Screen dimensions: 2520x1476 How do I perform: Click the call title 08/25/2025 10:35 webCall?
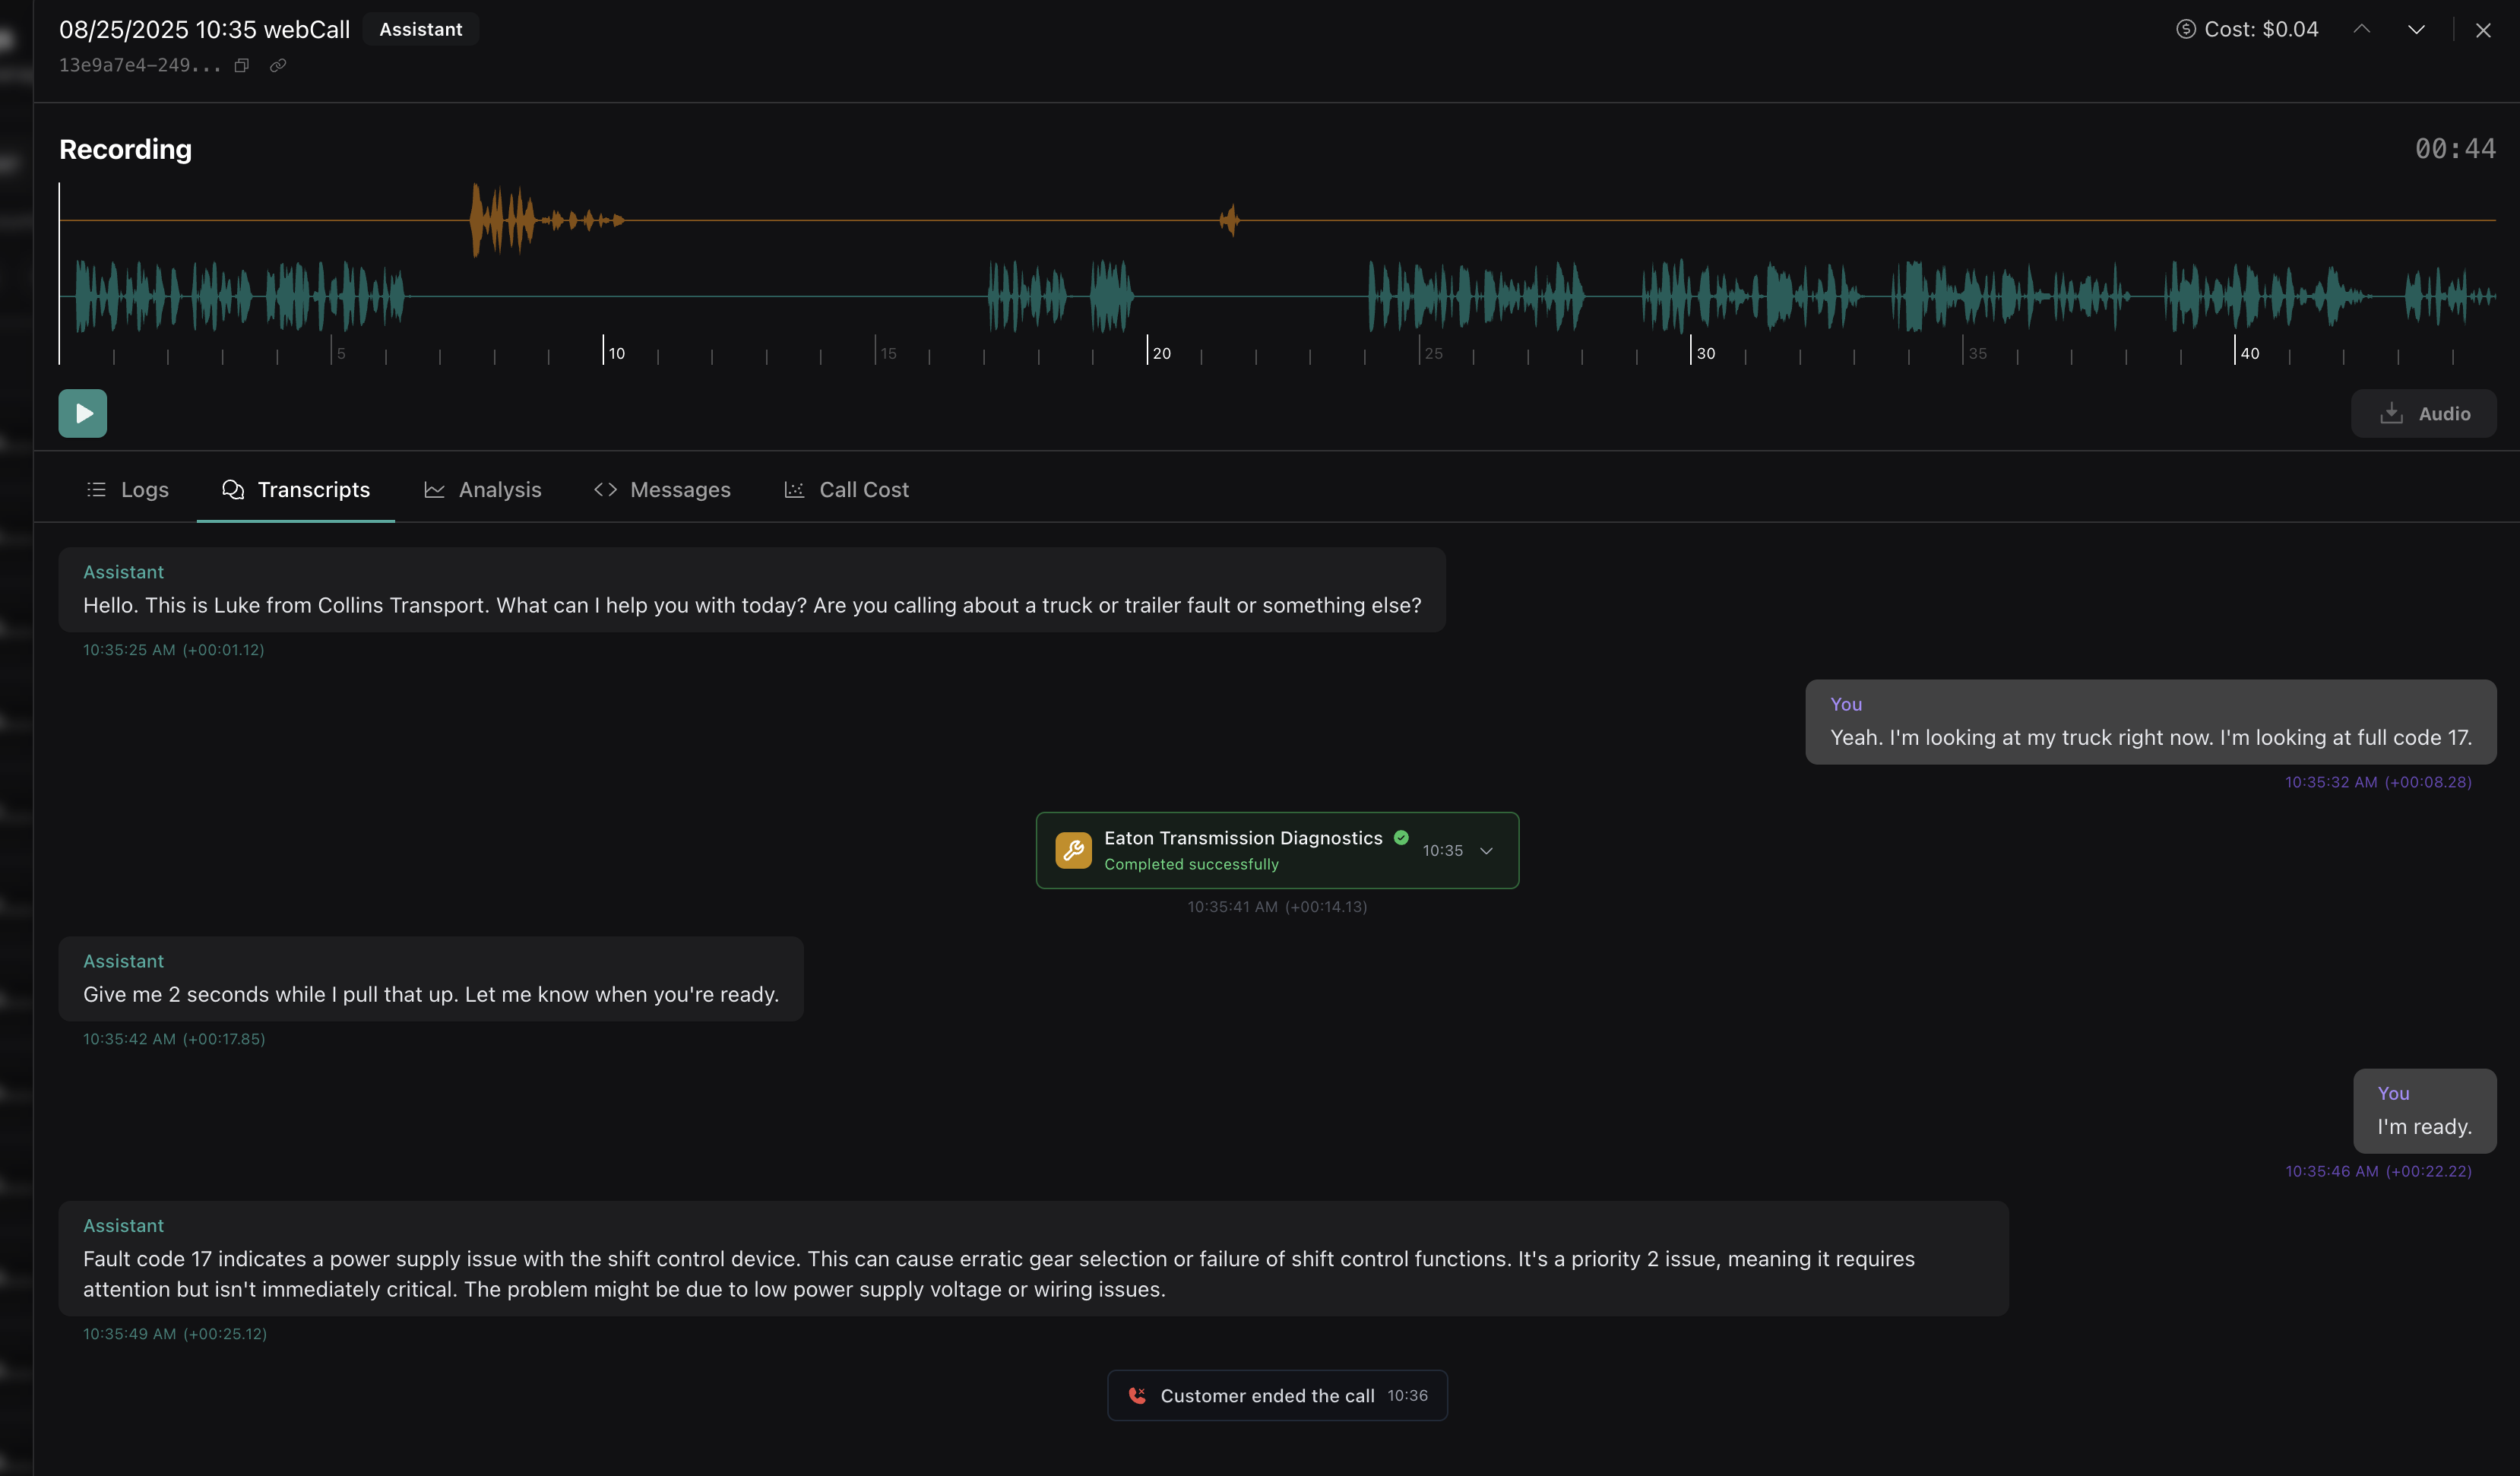pyautogui.click(x=205, y=29)
